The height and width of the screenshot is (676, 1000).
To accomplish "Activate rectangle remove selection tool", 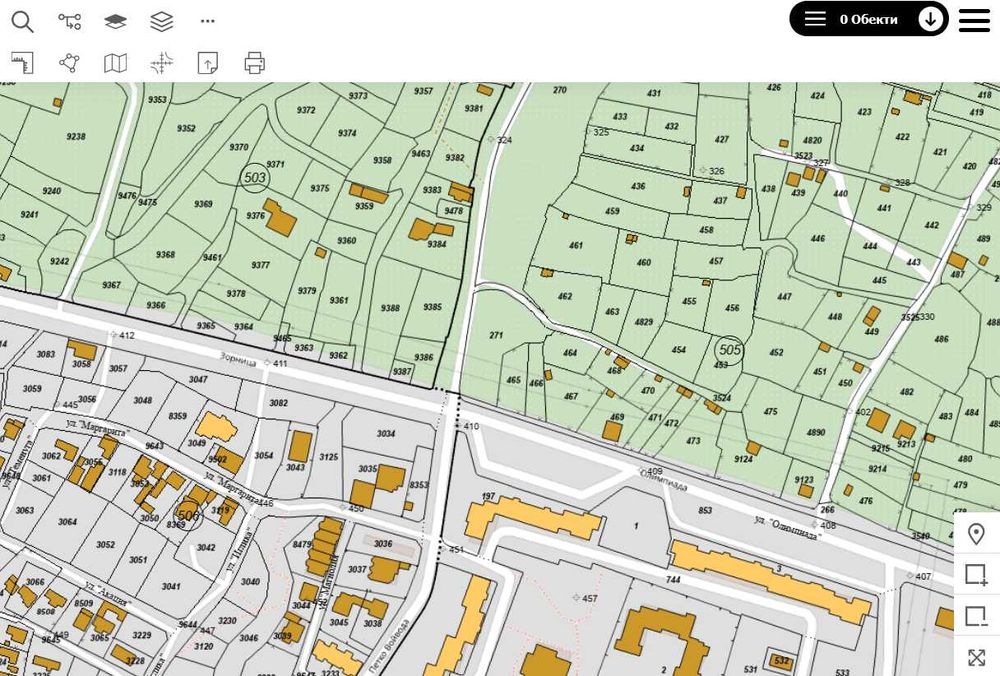I will 976,617.
